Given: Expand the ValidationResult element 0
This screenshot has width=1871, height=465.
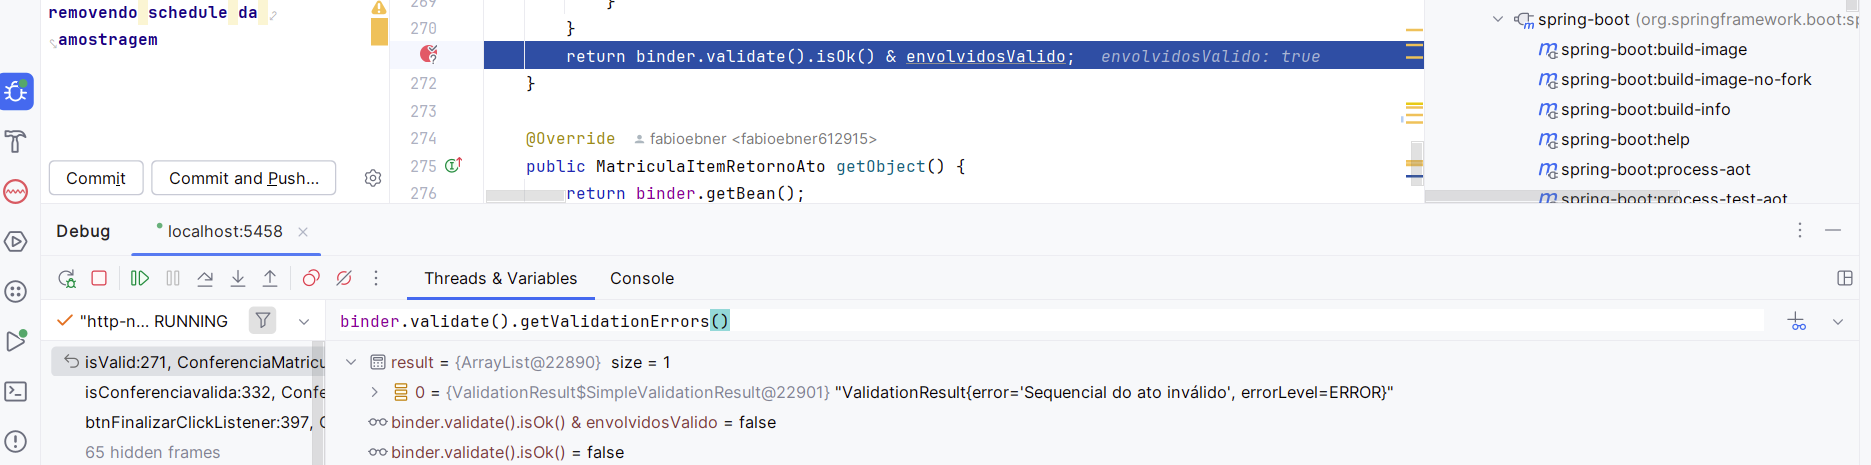Looking at the screenshot, I should pos(375,392).
